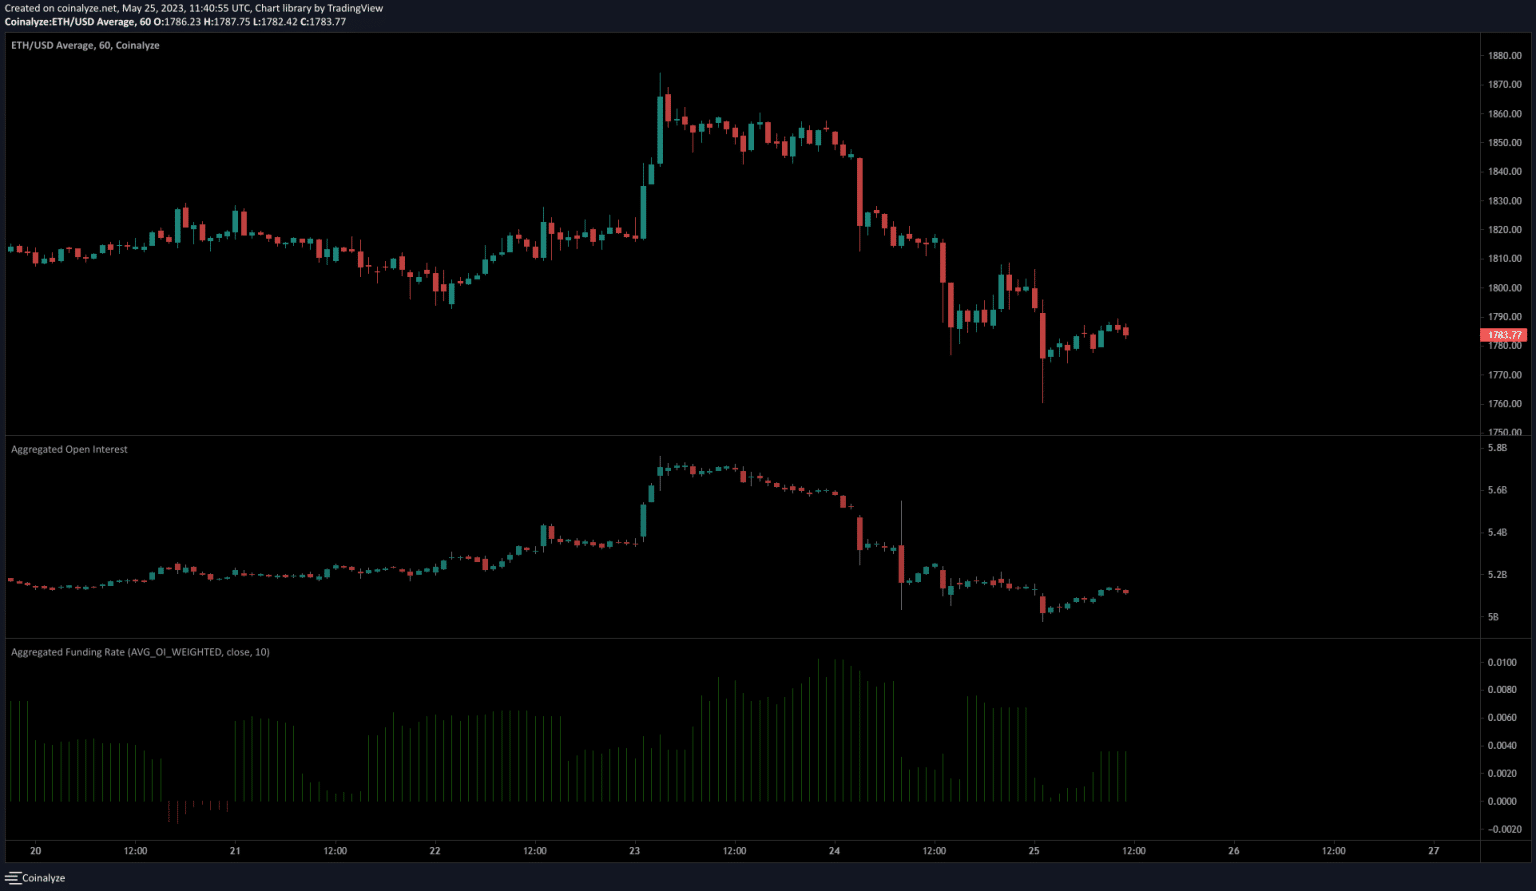The image size is (1536, 891).
Task: Click the 'Created on coinalyze.net' header line
Action: tap(193, 8)
